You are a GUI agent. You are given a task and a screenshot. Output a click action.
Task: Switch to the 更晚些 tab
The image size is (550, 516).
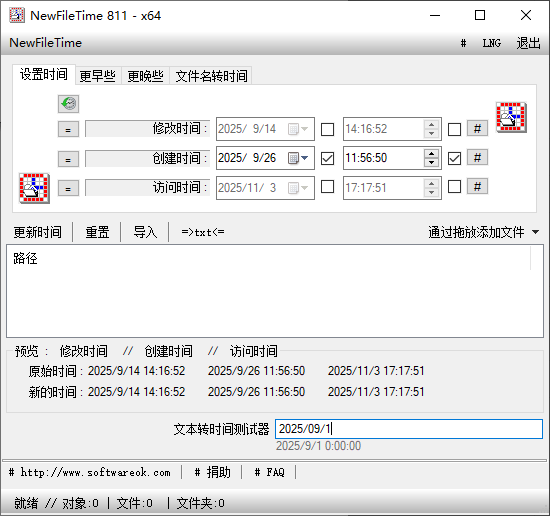146,76
